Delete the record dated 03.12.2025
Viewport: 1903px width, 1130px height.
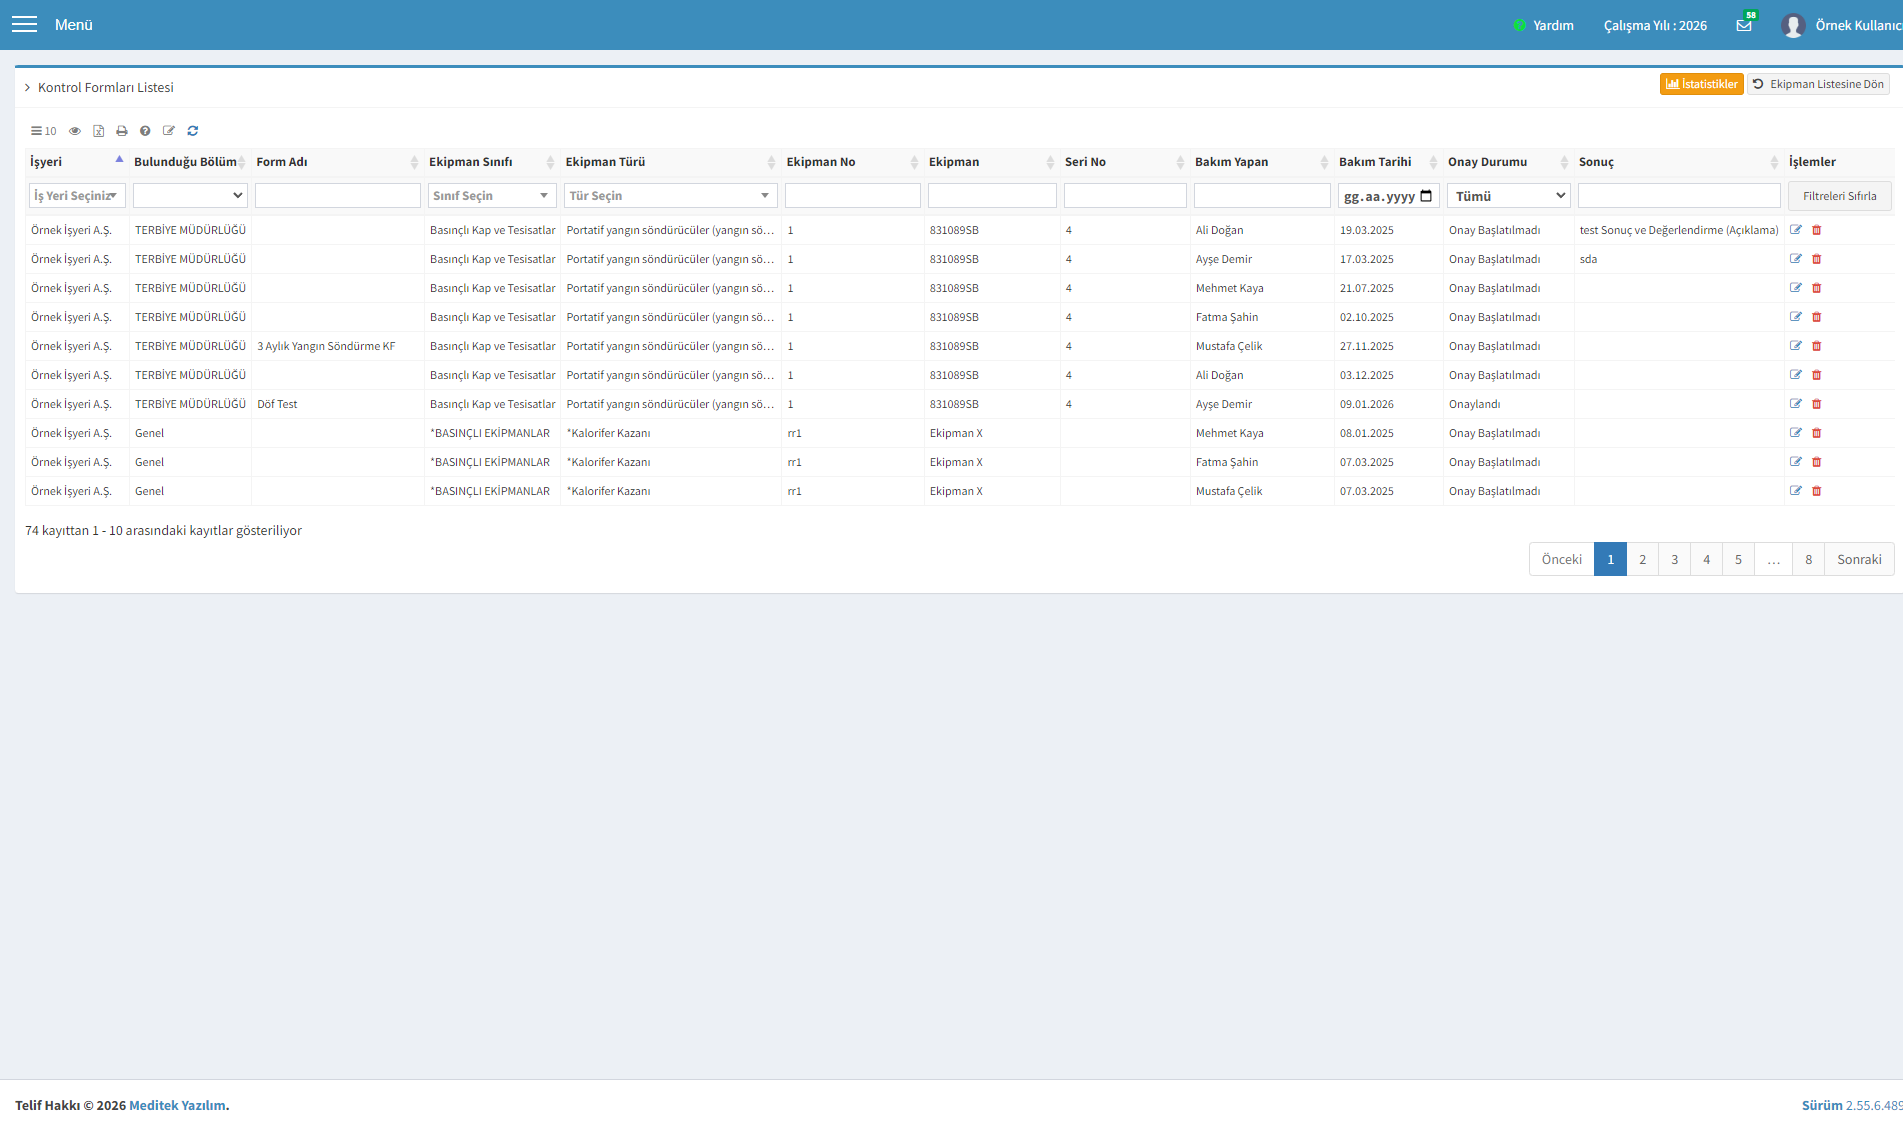pos(1817,375)
